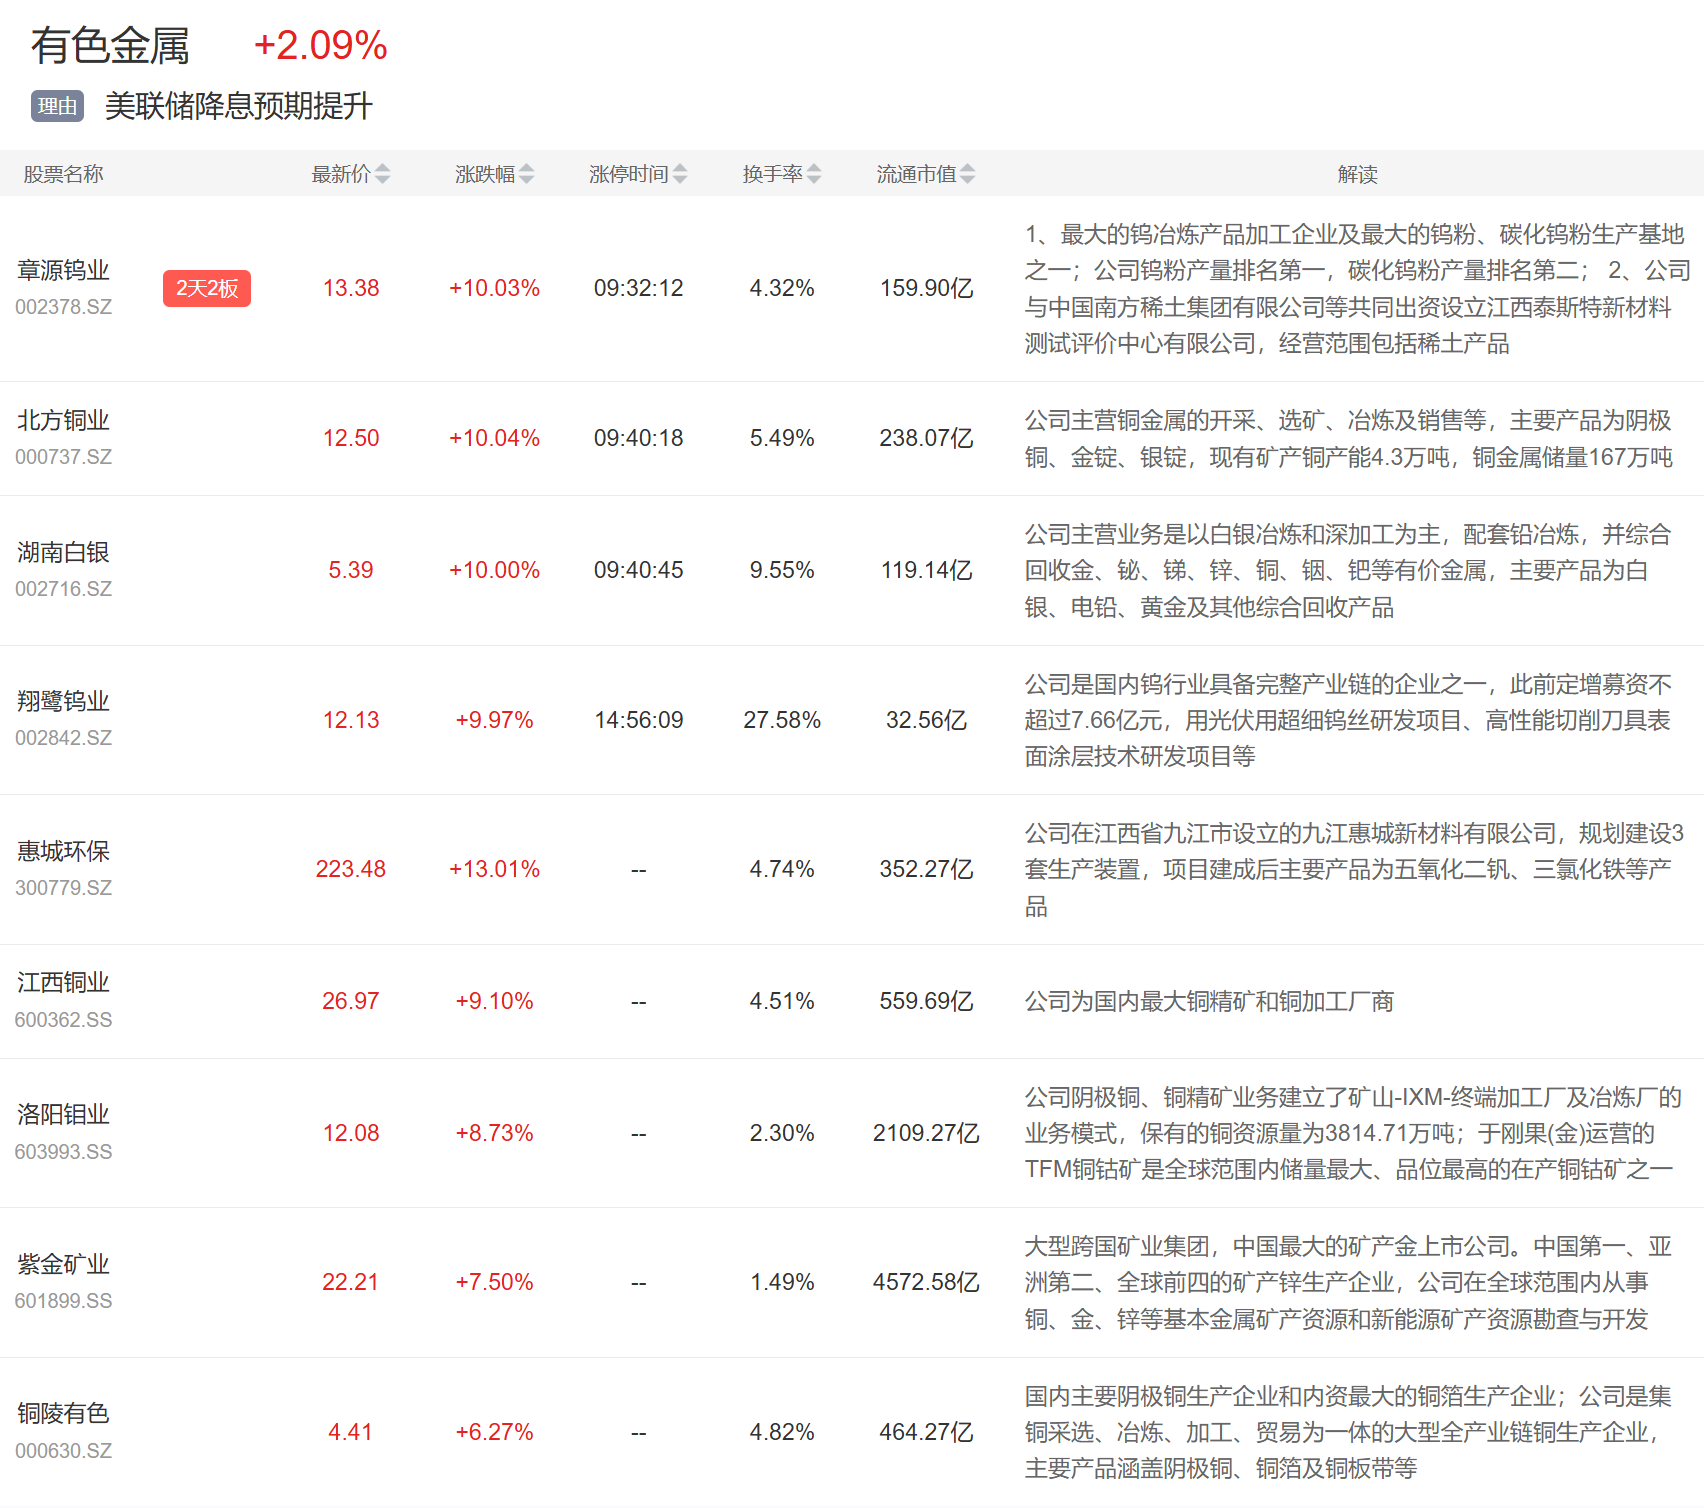Select stock code 000630.SZ

(63, 1451)
